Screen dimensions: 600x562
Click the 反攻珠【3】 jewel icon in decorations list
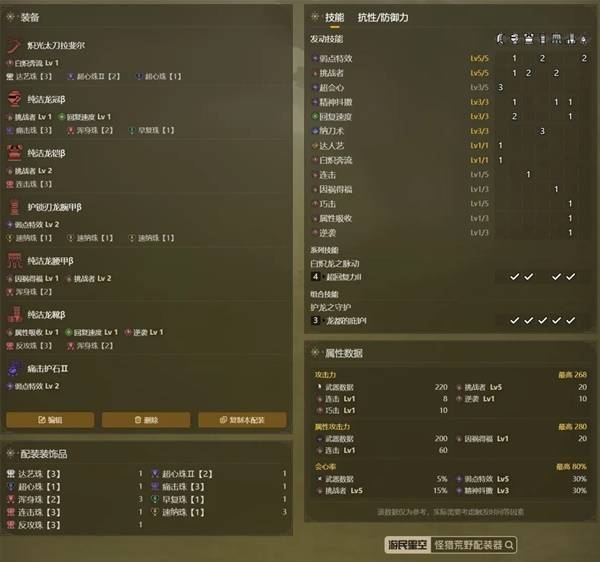click(10, 525)
